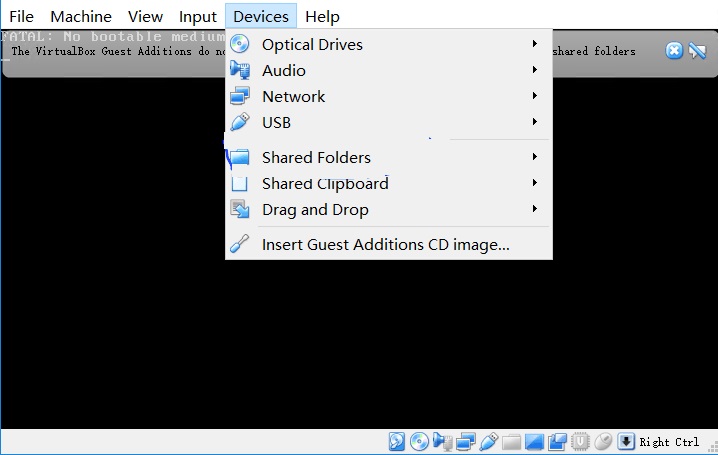The height and width of the screenshot is (455, 718).
Task: Open the File menu
Action: (21, 16)
